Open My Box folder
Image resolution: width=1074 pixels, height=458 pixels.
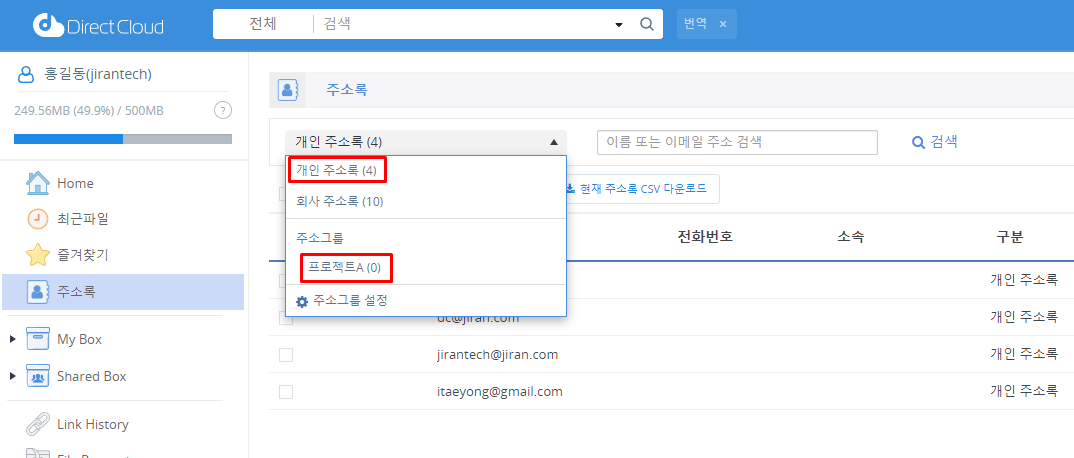tap(79, 340)
